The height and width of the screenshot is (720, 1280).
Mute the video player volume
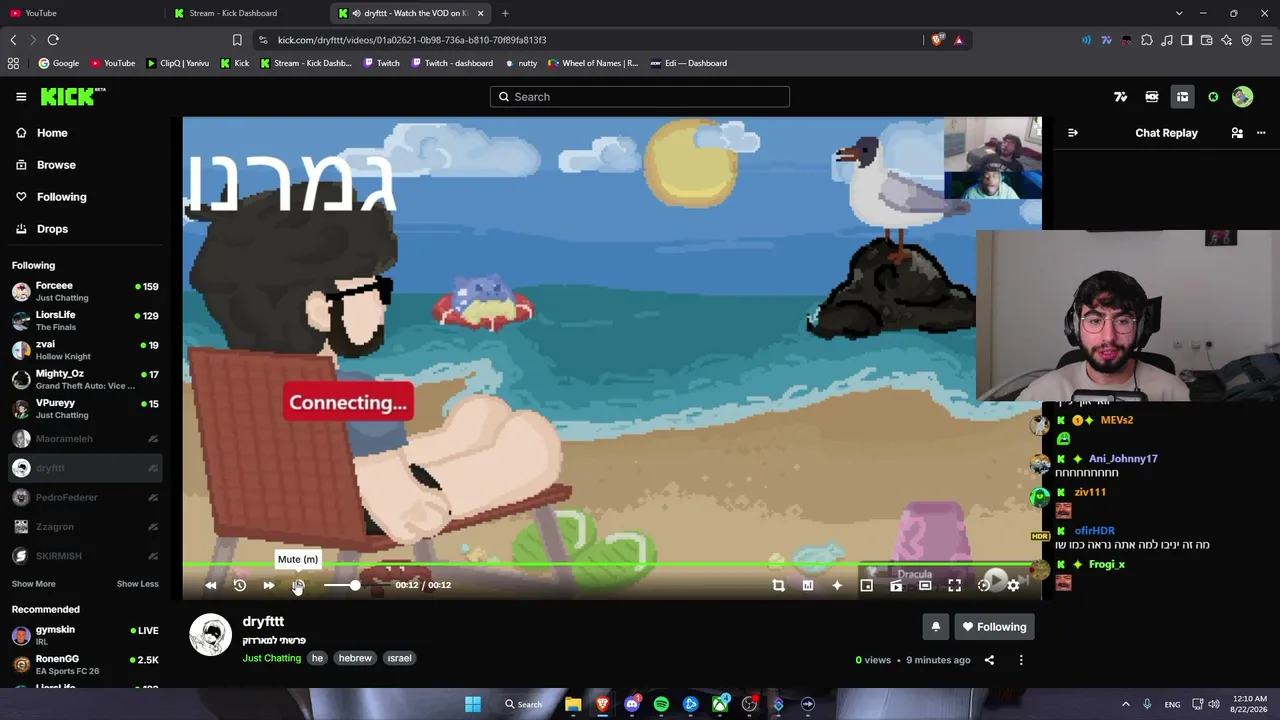pyautogui.click(x=298, y=585)
